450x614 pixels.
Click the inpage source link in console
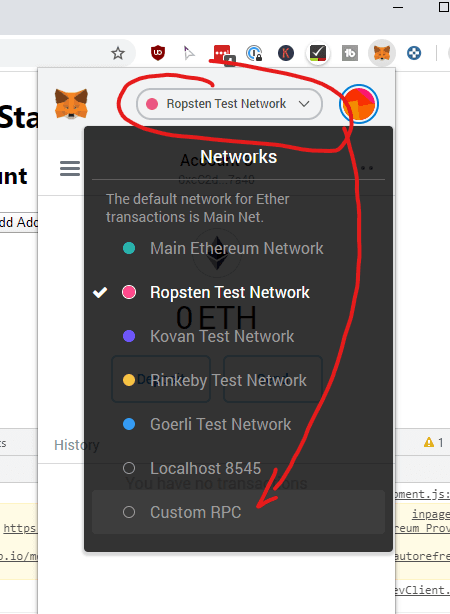pos(430,514)
